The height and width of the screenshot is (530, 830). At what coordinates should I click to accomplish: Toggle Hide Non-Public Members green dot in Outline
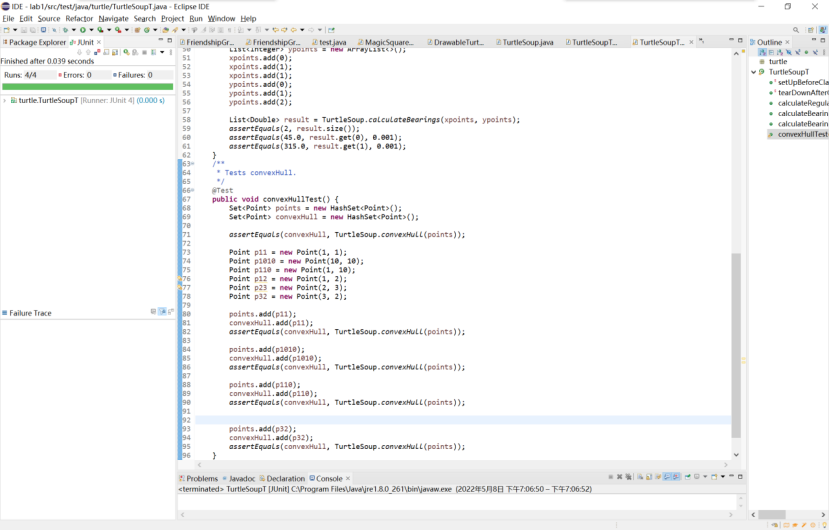tap(806, 52)
